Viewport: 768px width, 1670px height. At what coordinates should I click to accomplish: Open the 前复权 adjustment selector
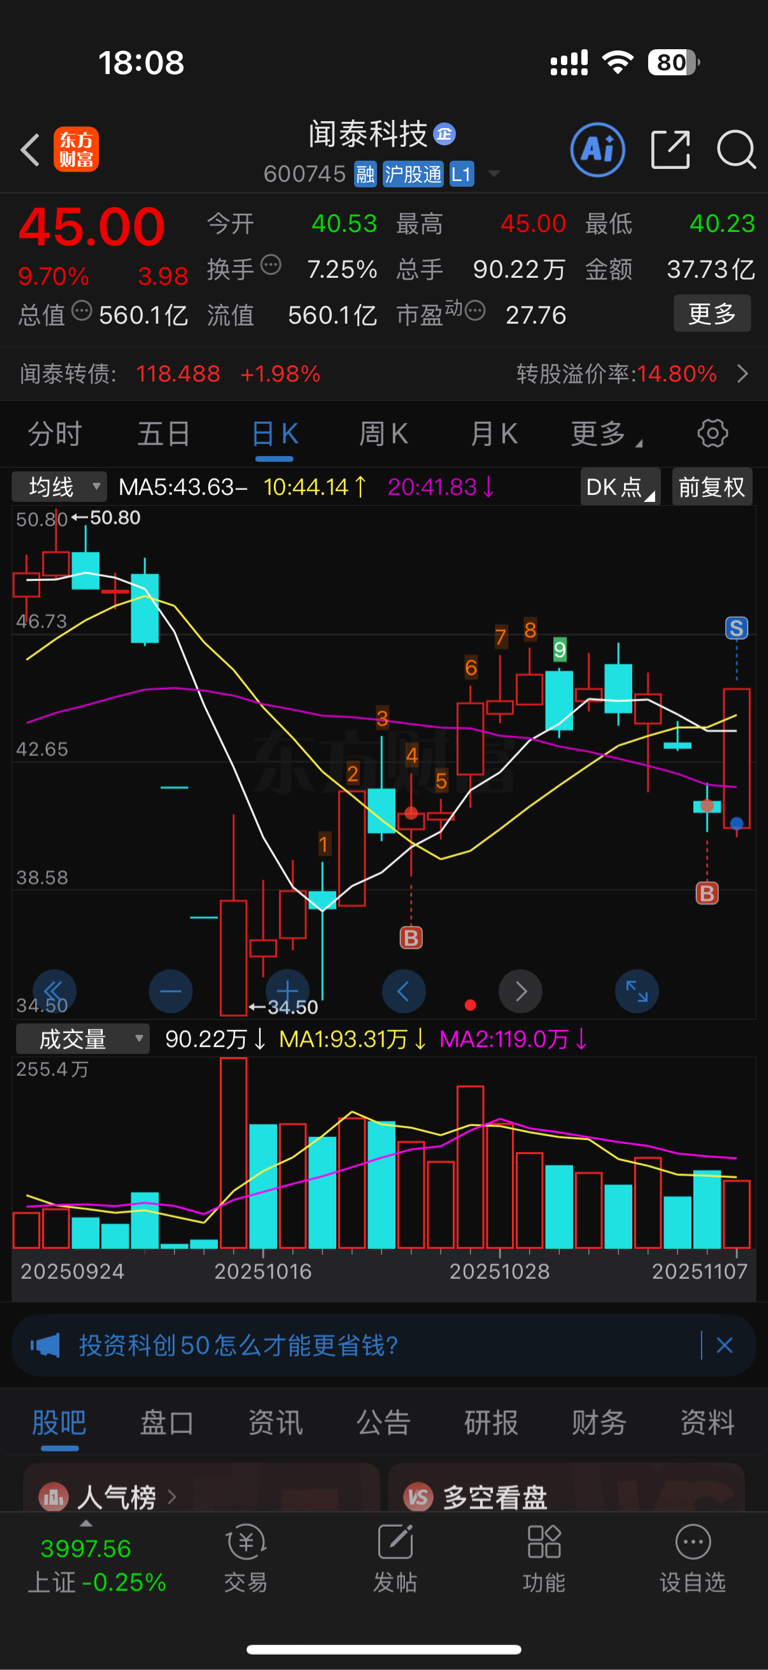[x=712, y=487]
